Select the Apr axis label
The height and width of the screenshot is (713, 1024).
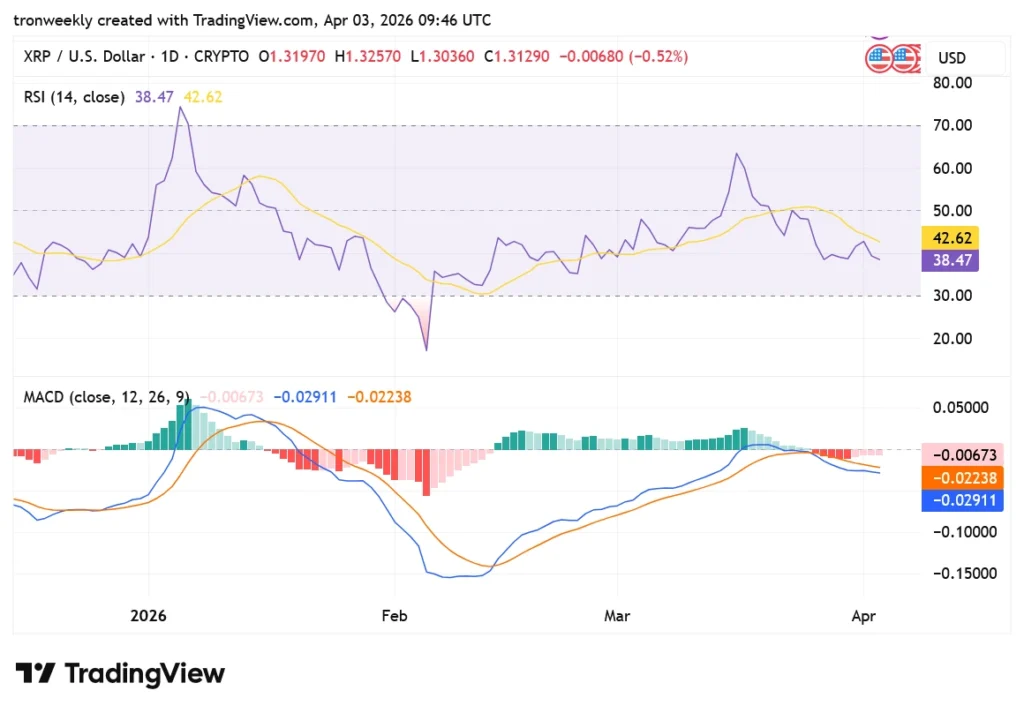tap(863, 616)
